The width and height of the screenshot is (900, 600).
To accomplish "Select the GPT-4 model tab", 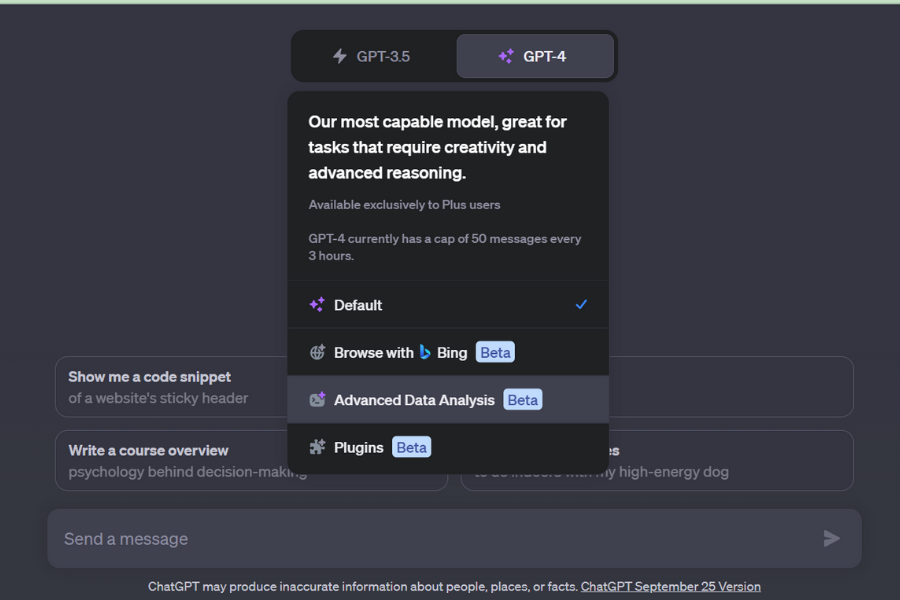I will (x=535, y=56).
